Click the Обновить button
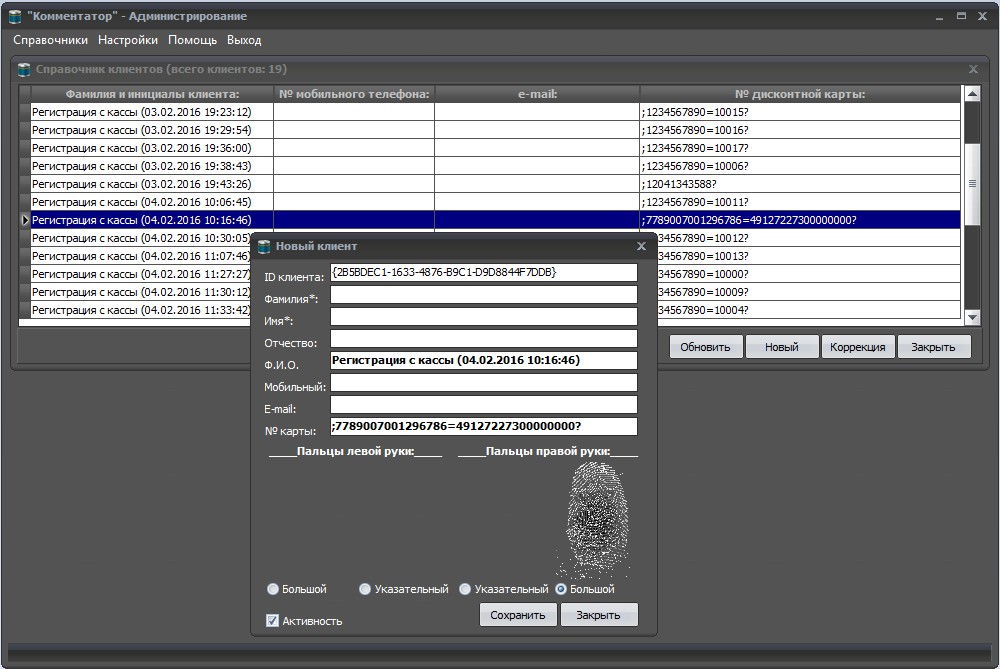1000x669 pixels. 705,347
